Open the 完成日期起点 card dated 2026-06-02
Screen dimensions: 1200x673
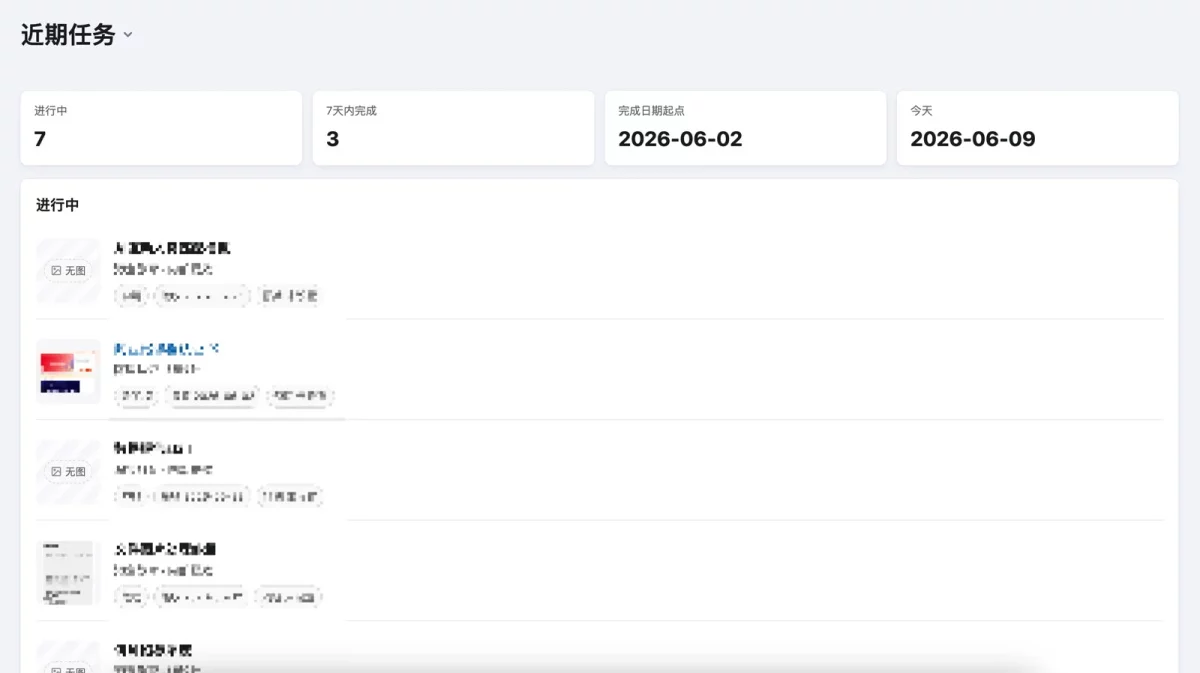click(745, 128)
